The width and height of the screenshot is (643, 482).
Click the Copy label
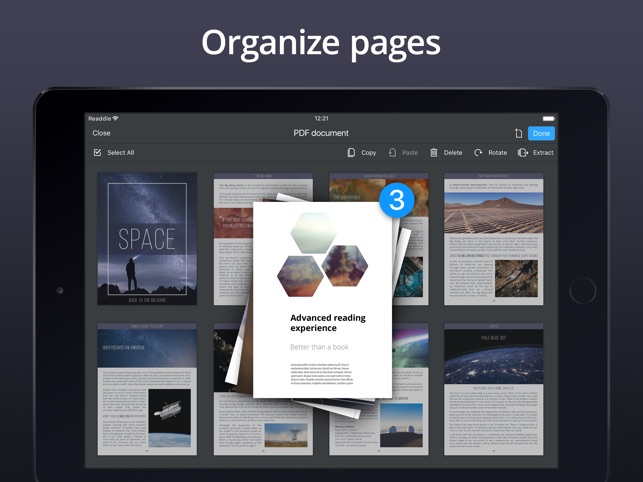click(369, 153)
